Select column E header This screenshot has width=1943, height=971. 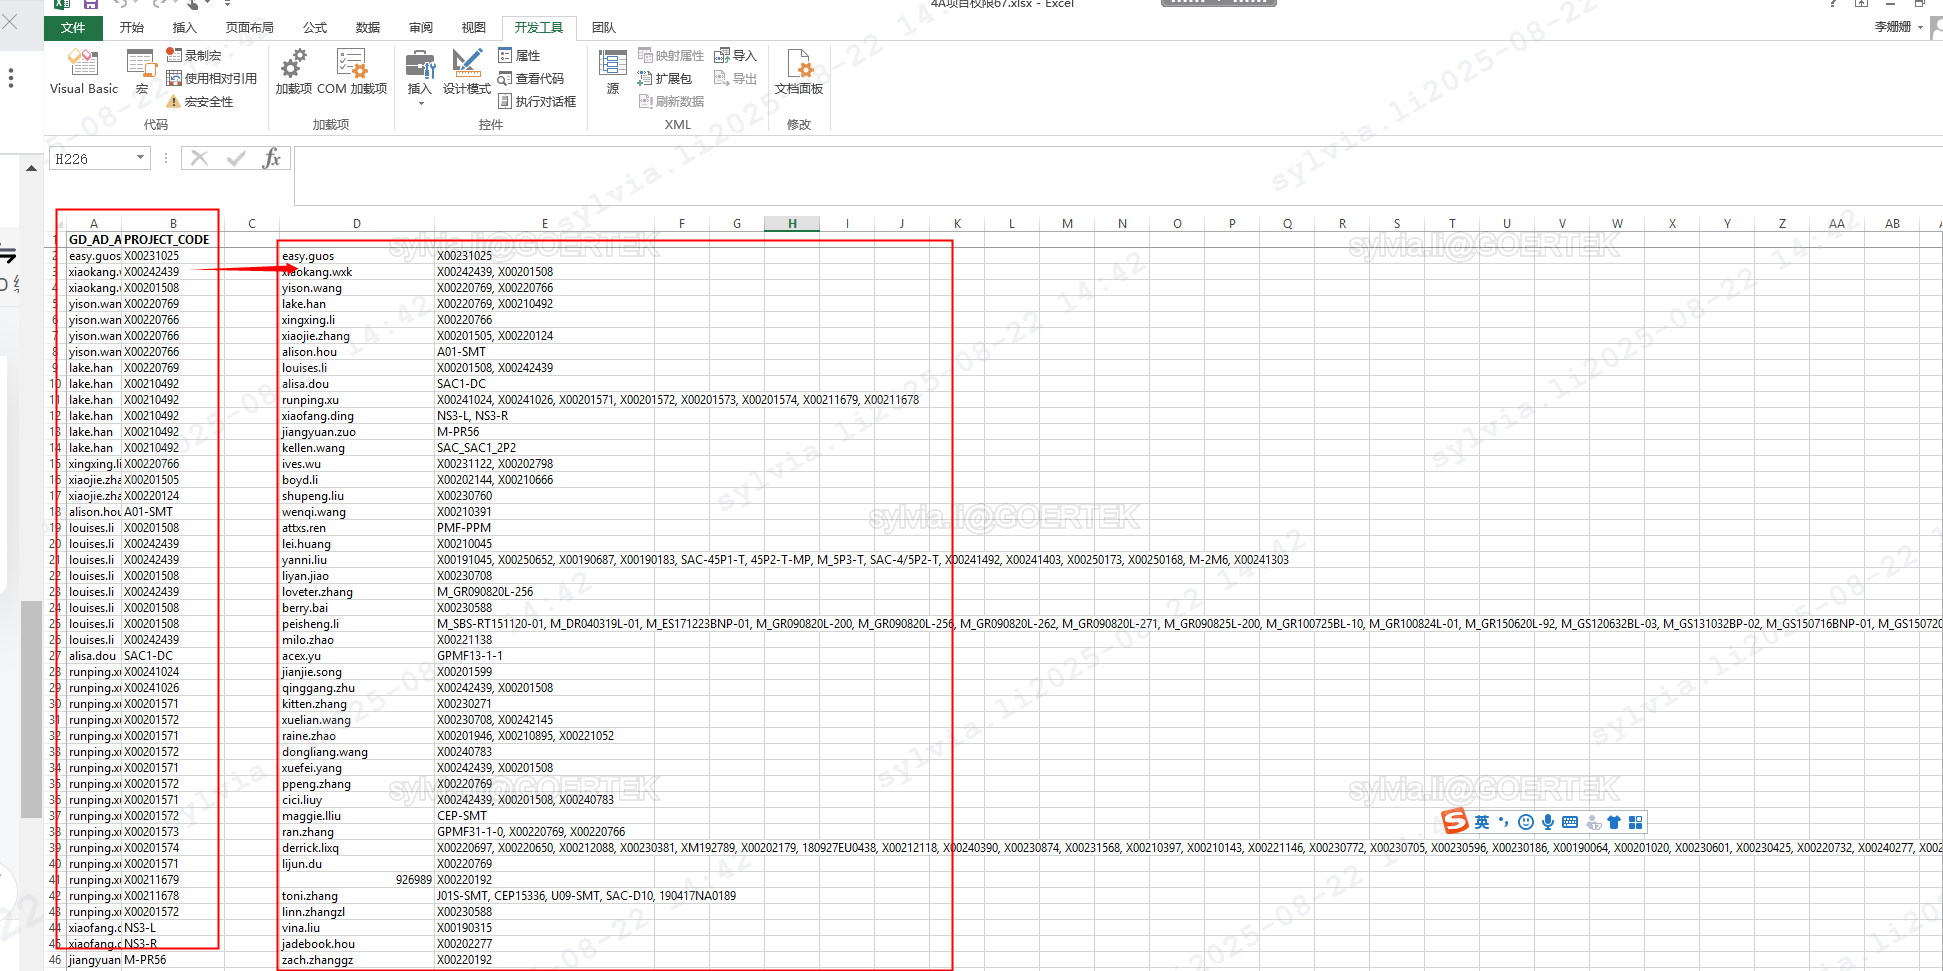pyautogui.click(x=545, y=224)
